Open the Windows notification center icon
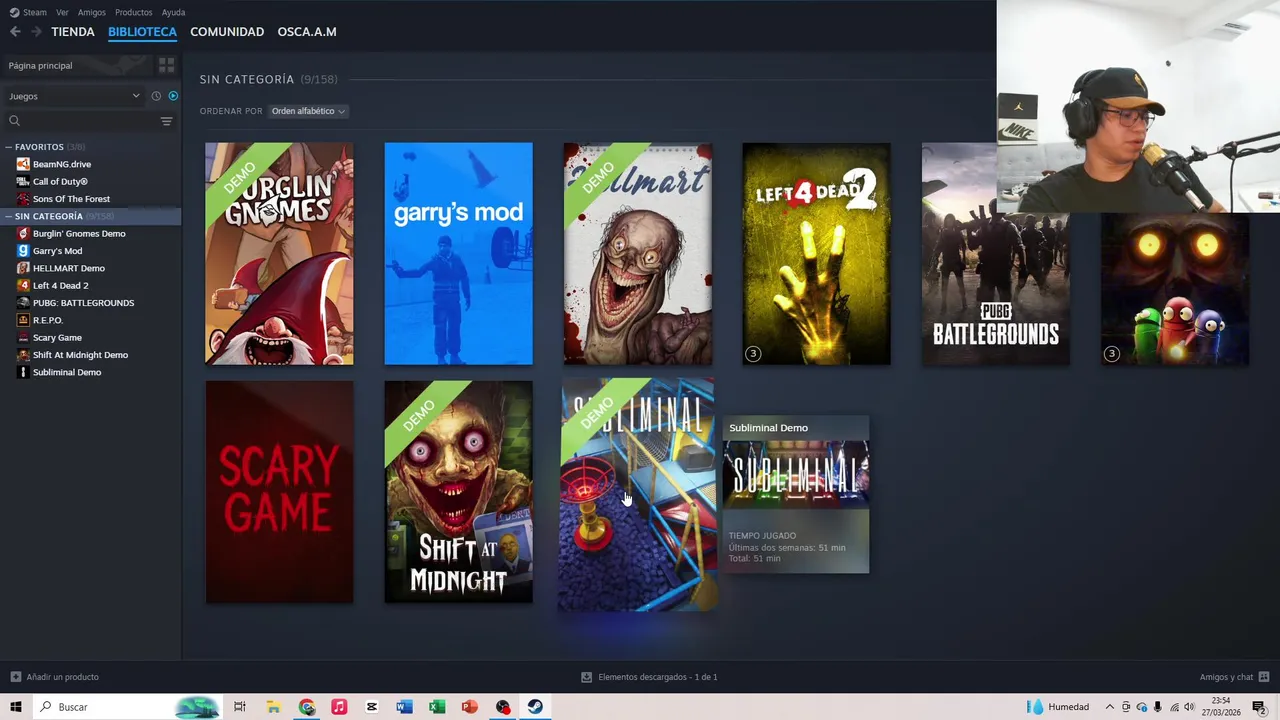This screenshot has width=1280, height=720. [1259, 707]
